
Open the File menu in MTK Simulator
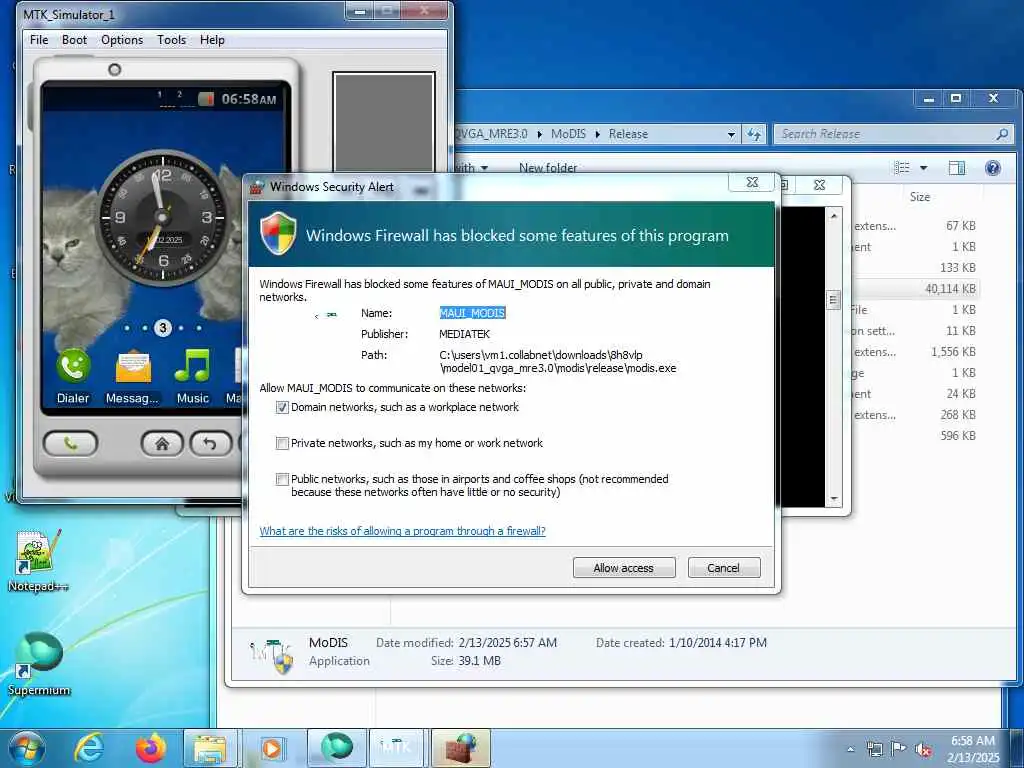pos(39,40)
